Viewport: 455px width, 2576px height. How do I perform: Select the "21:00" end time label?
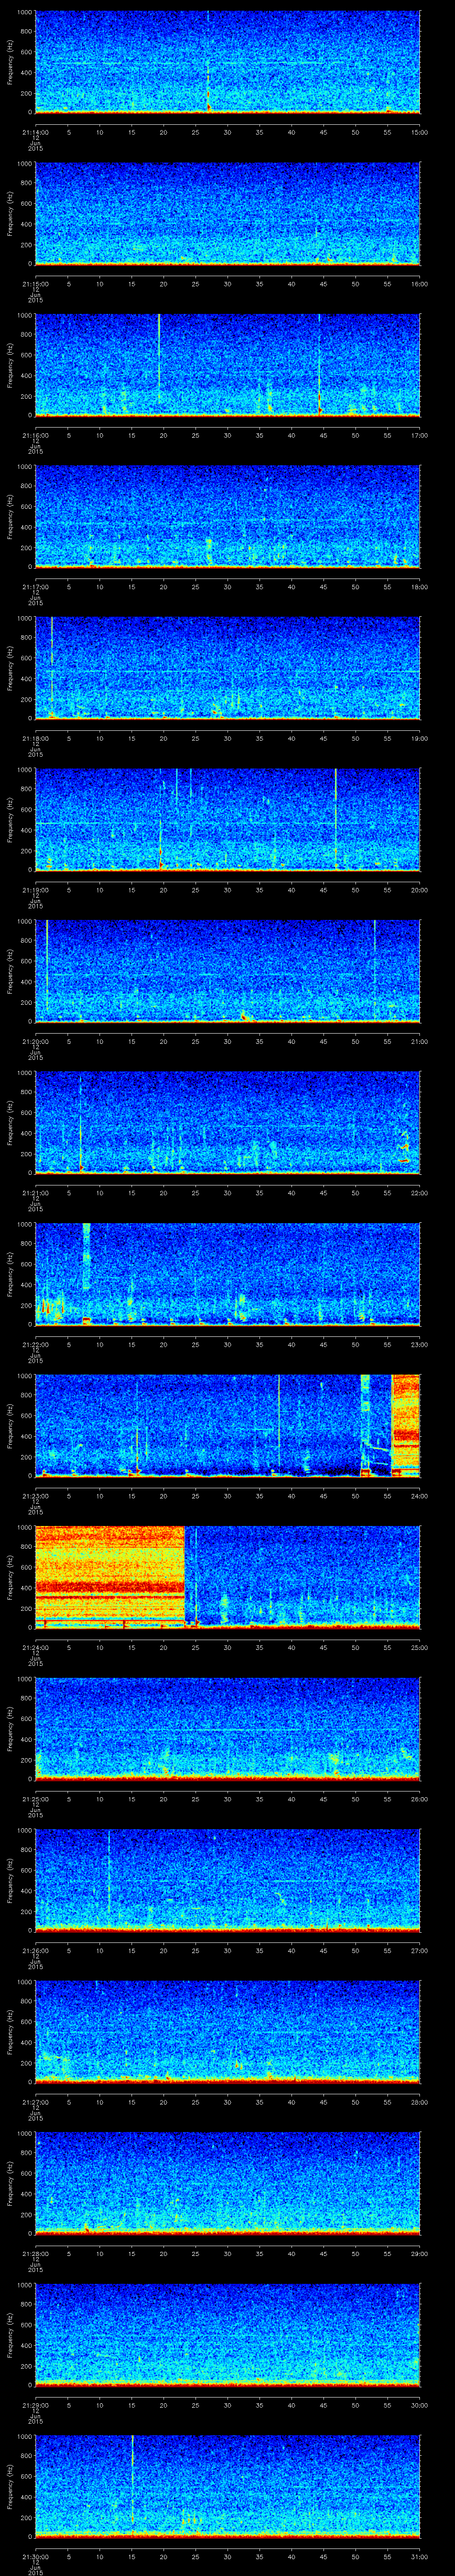click(420, 1041)
